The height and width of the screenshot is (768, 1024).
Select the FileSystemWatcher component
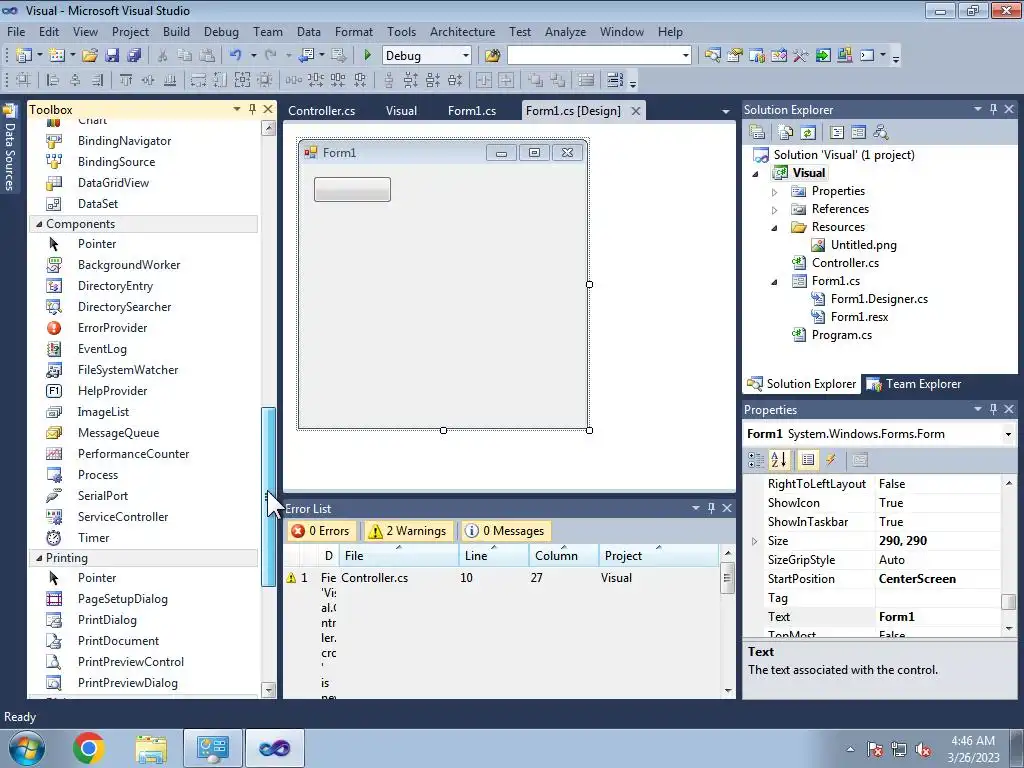click(127, 370)
